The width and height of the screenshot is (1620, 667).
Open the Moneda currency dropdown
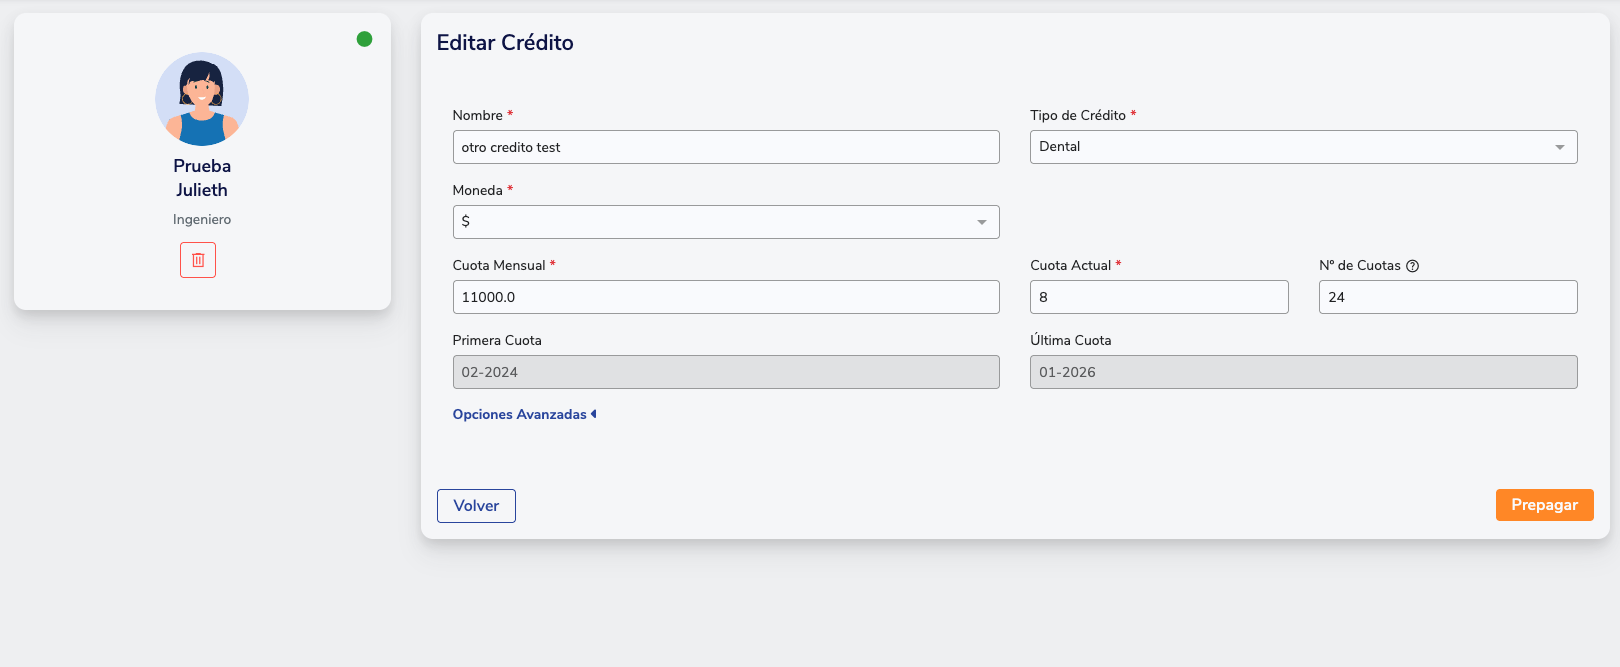tap(726, 222)
